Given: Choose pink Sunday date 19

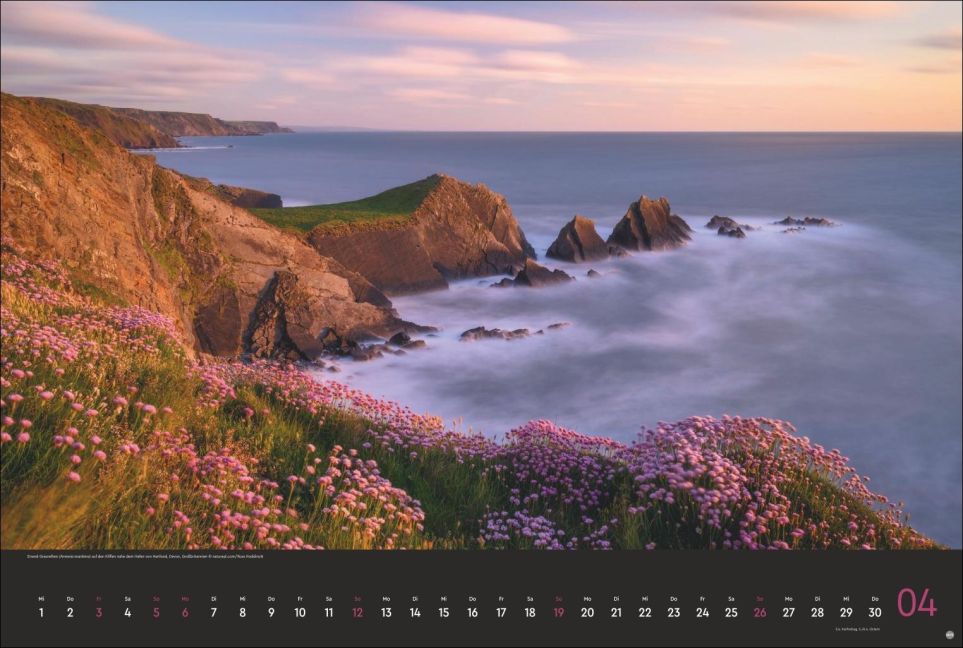Looking at the screenshot, I should pos(558,612).
